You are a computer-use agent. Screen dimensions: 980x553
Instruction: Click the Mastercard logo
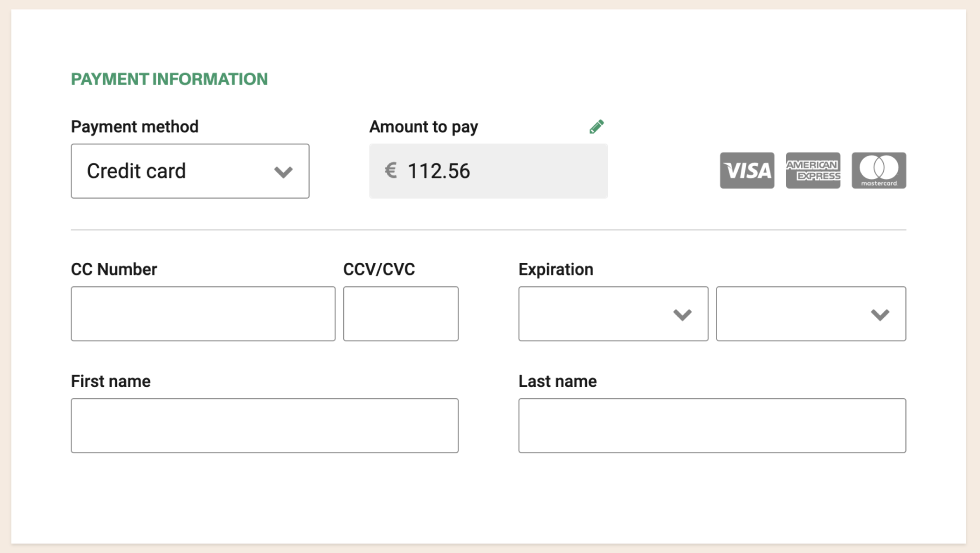tap(879, 171)
